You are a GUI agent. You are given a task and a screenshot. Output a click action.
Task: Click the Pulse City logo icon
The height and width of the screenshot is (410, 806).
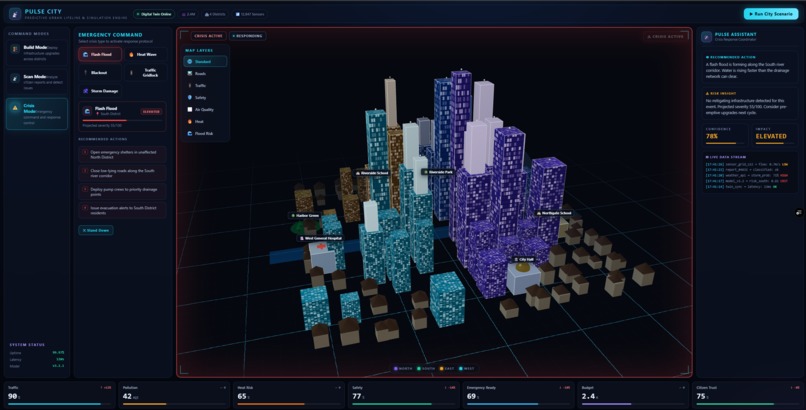pyautogui.click(x=14, y=14)
